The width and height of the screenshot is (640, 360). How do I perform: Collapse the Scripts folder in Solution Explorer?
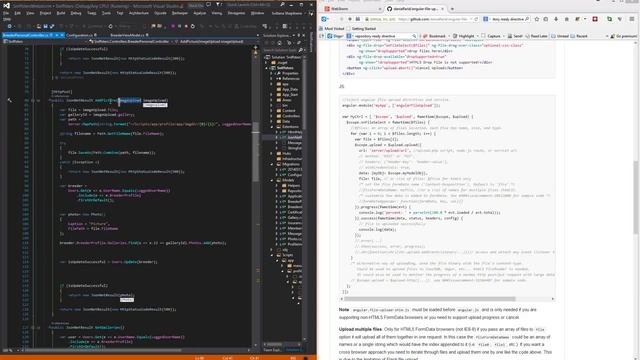click(272, 255)
